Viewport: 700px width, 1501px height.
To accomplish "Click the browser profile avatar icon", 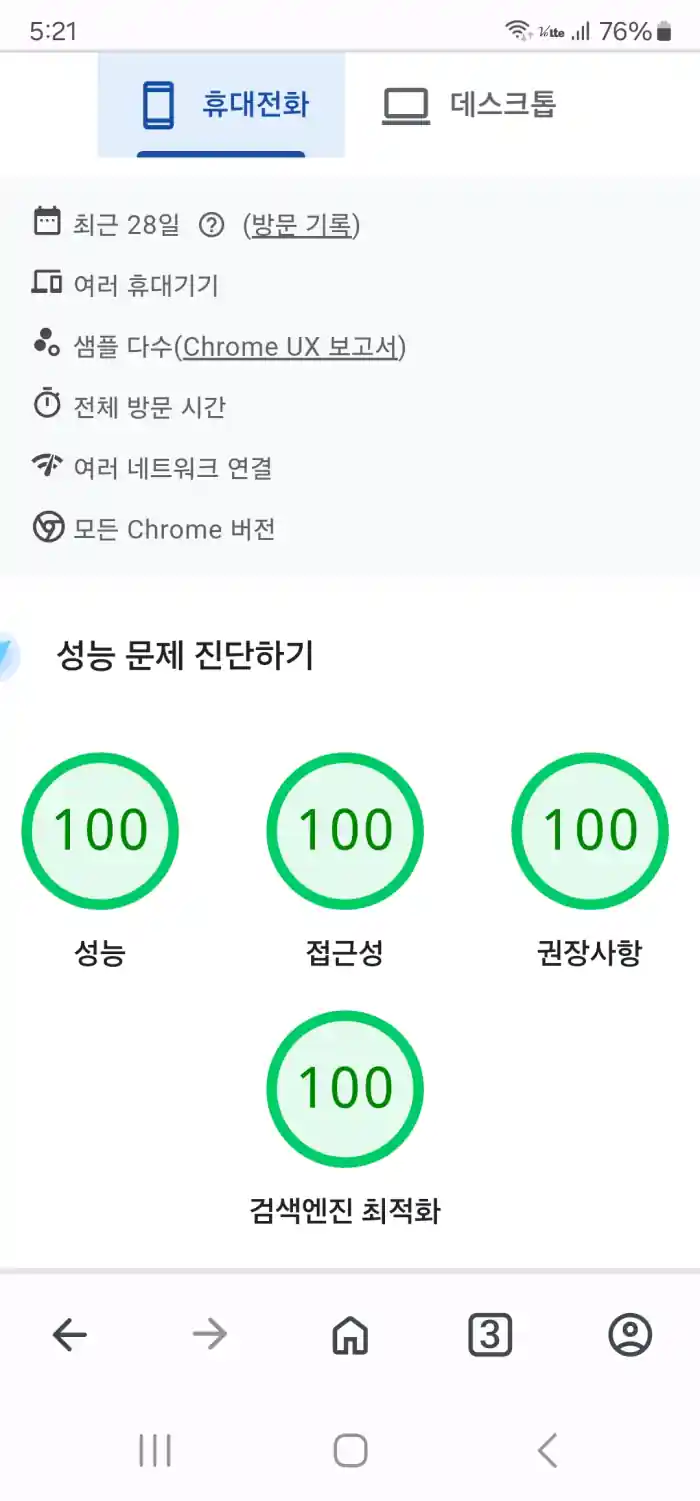I will pyautogui.click(x=629, y=1334).
